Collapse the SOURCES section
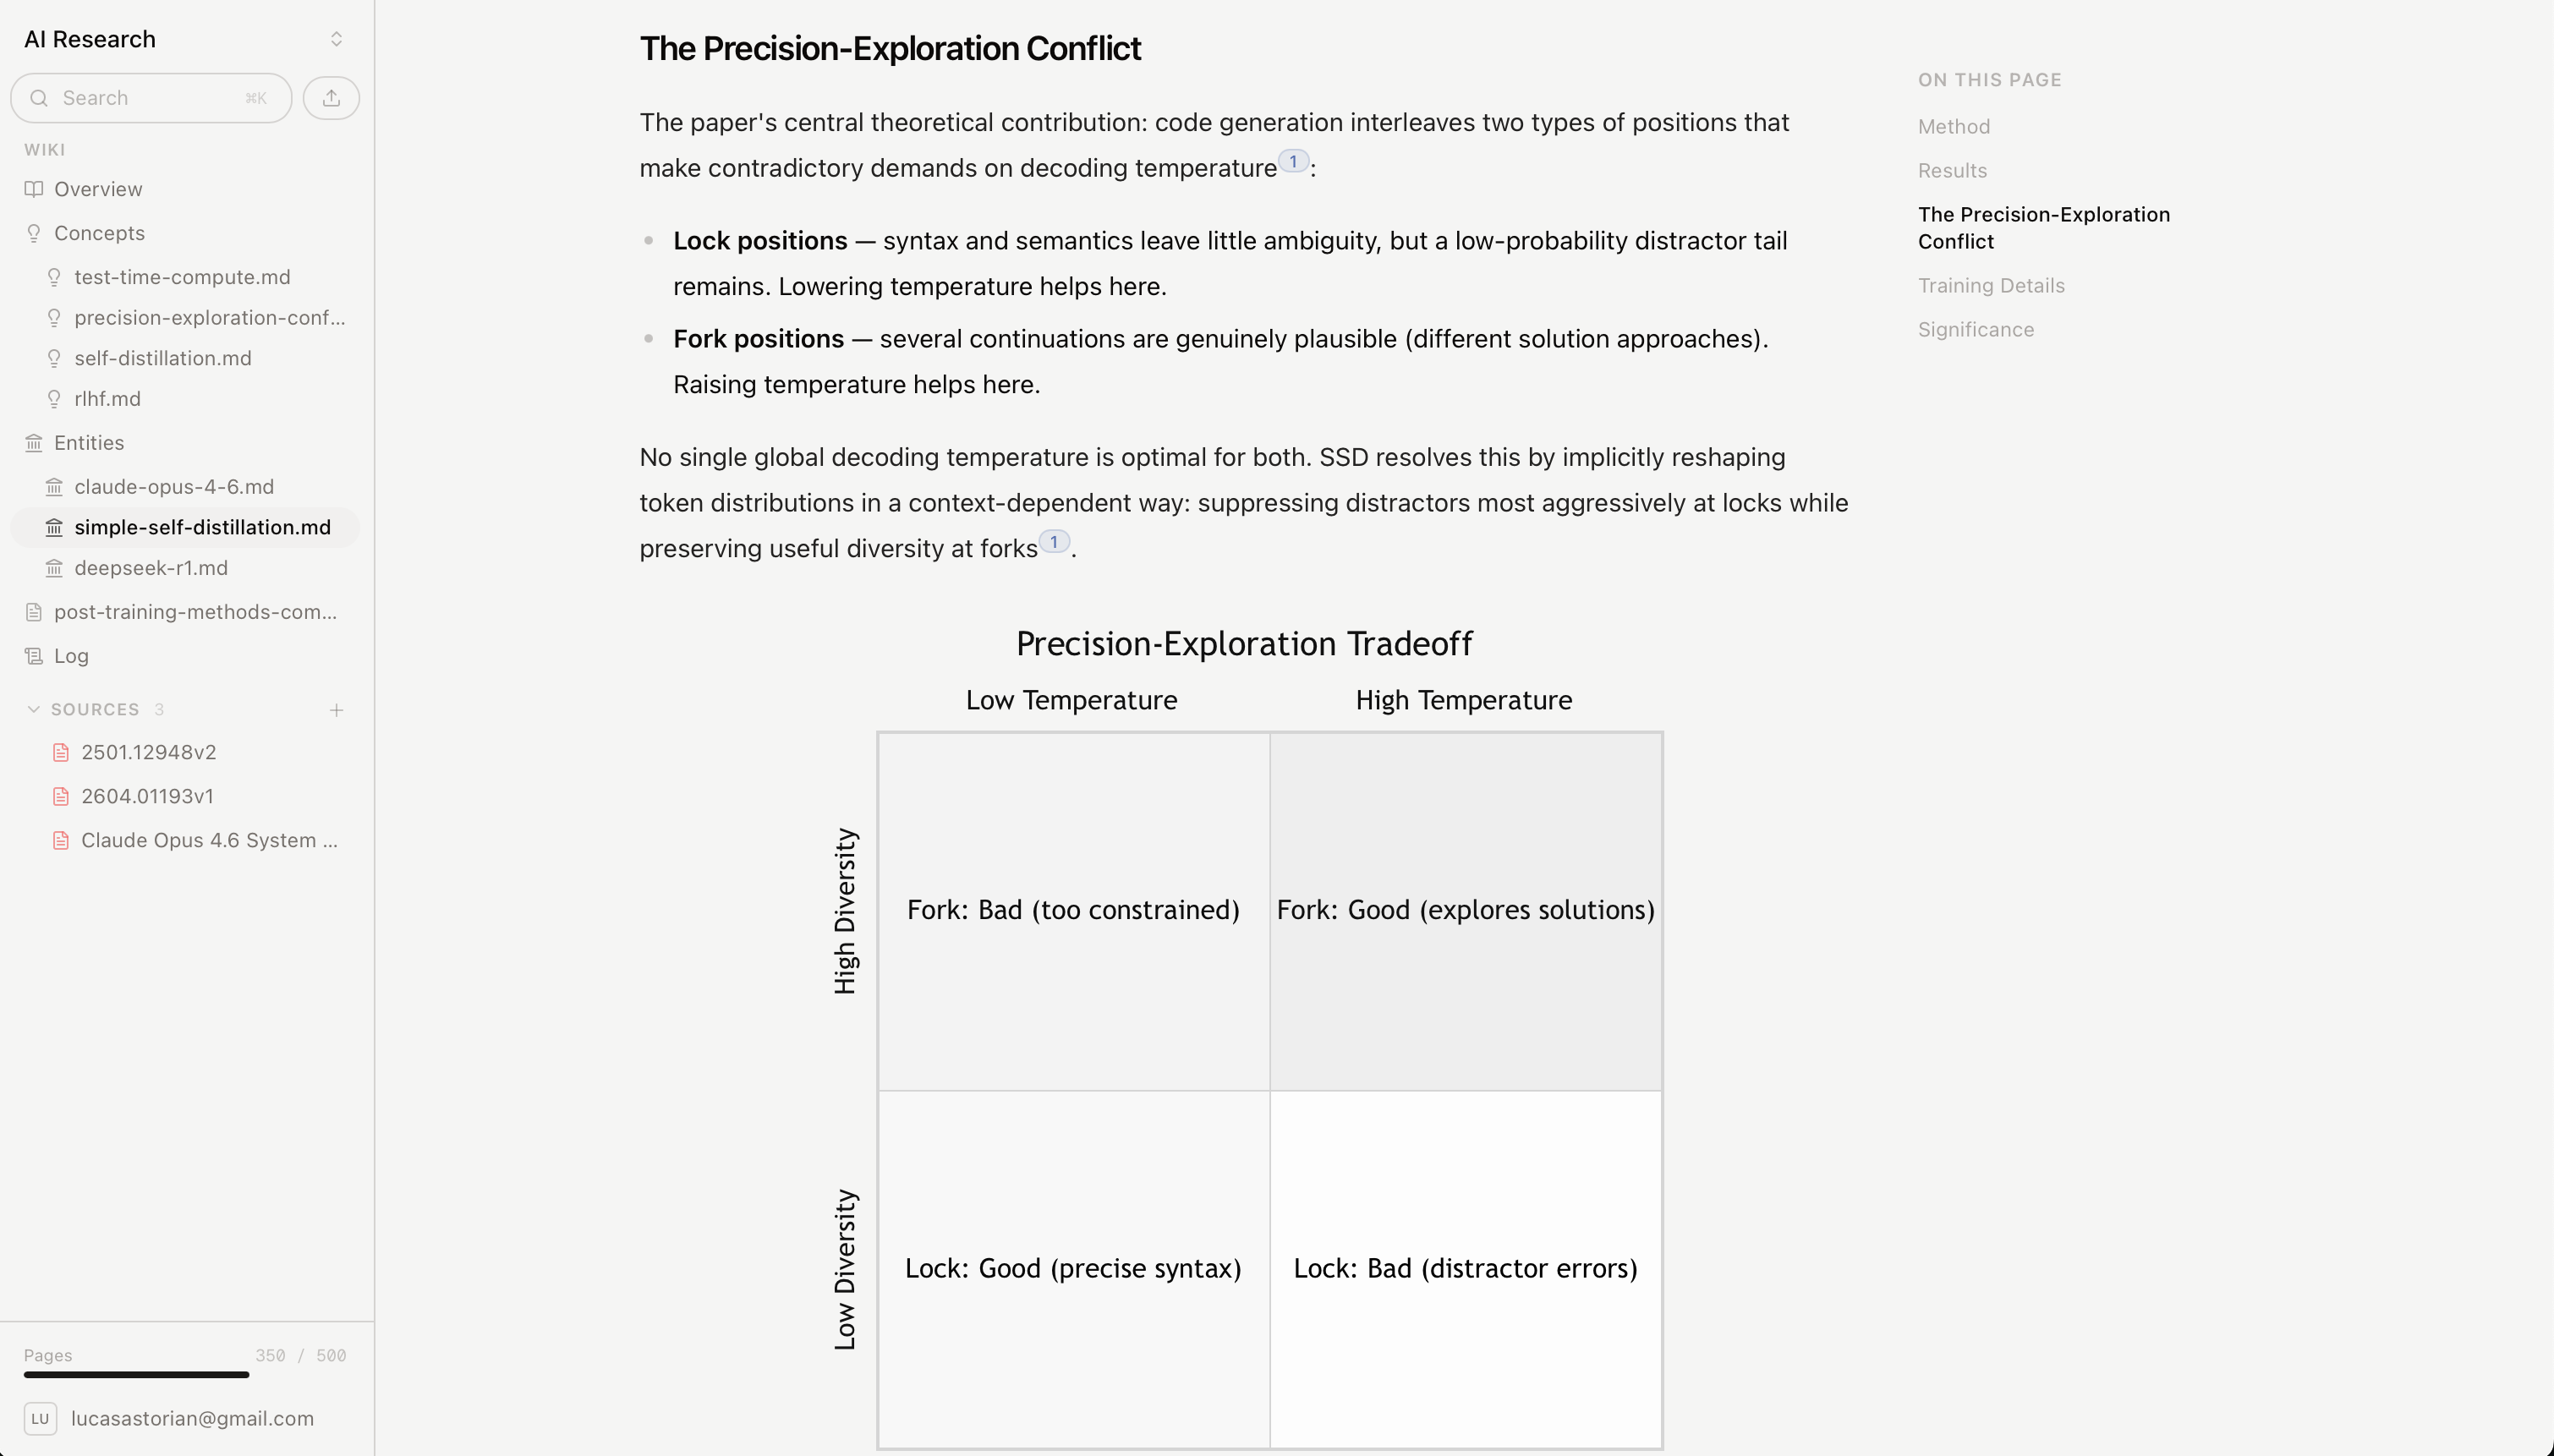Image resolution: width=2554 pixels, height=1456 pixels. click(33, 709)
